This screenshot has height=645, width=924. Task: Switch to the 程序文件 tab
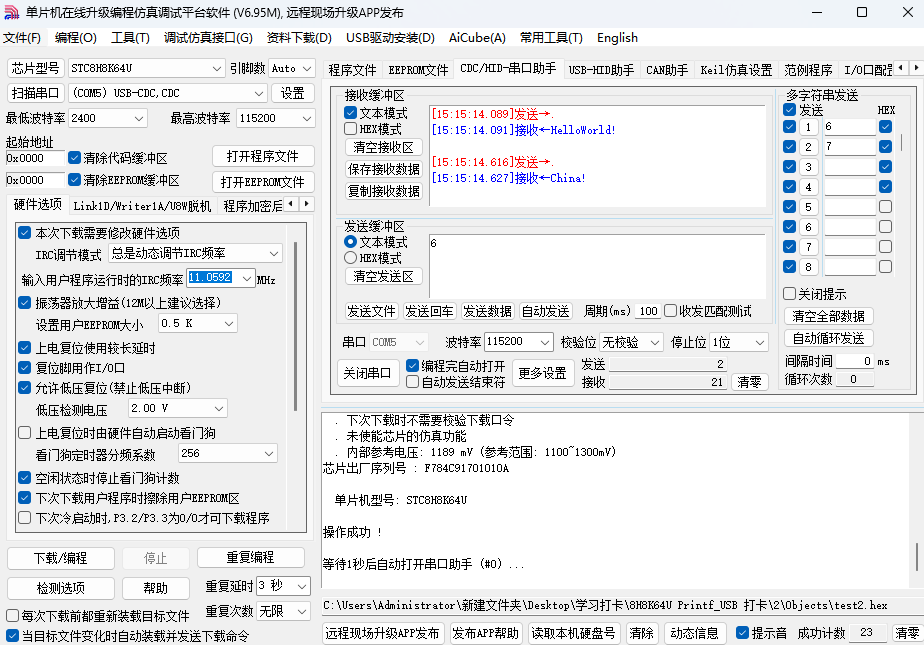tap(352, 70)
